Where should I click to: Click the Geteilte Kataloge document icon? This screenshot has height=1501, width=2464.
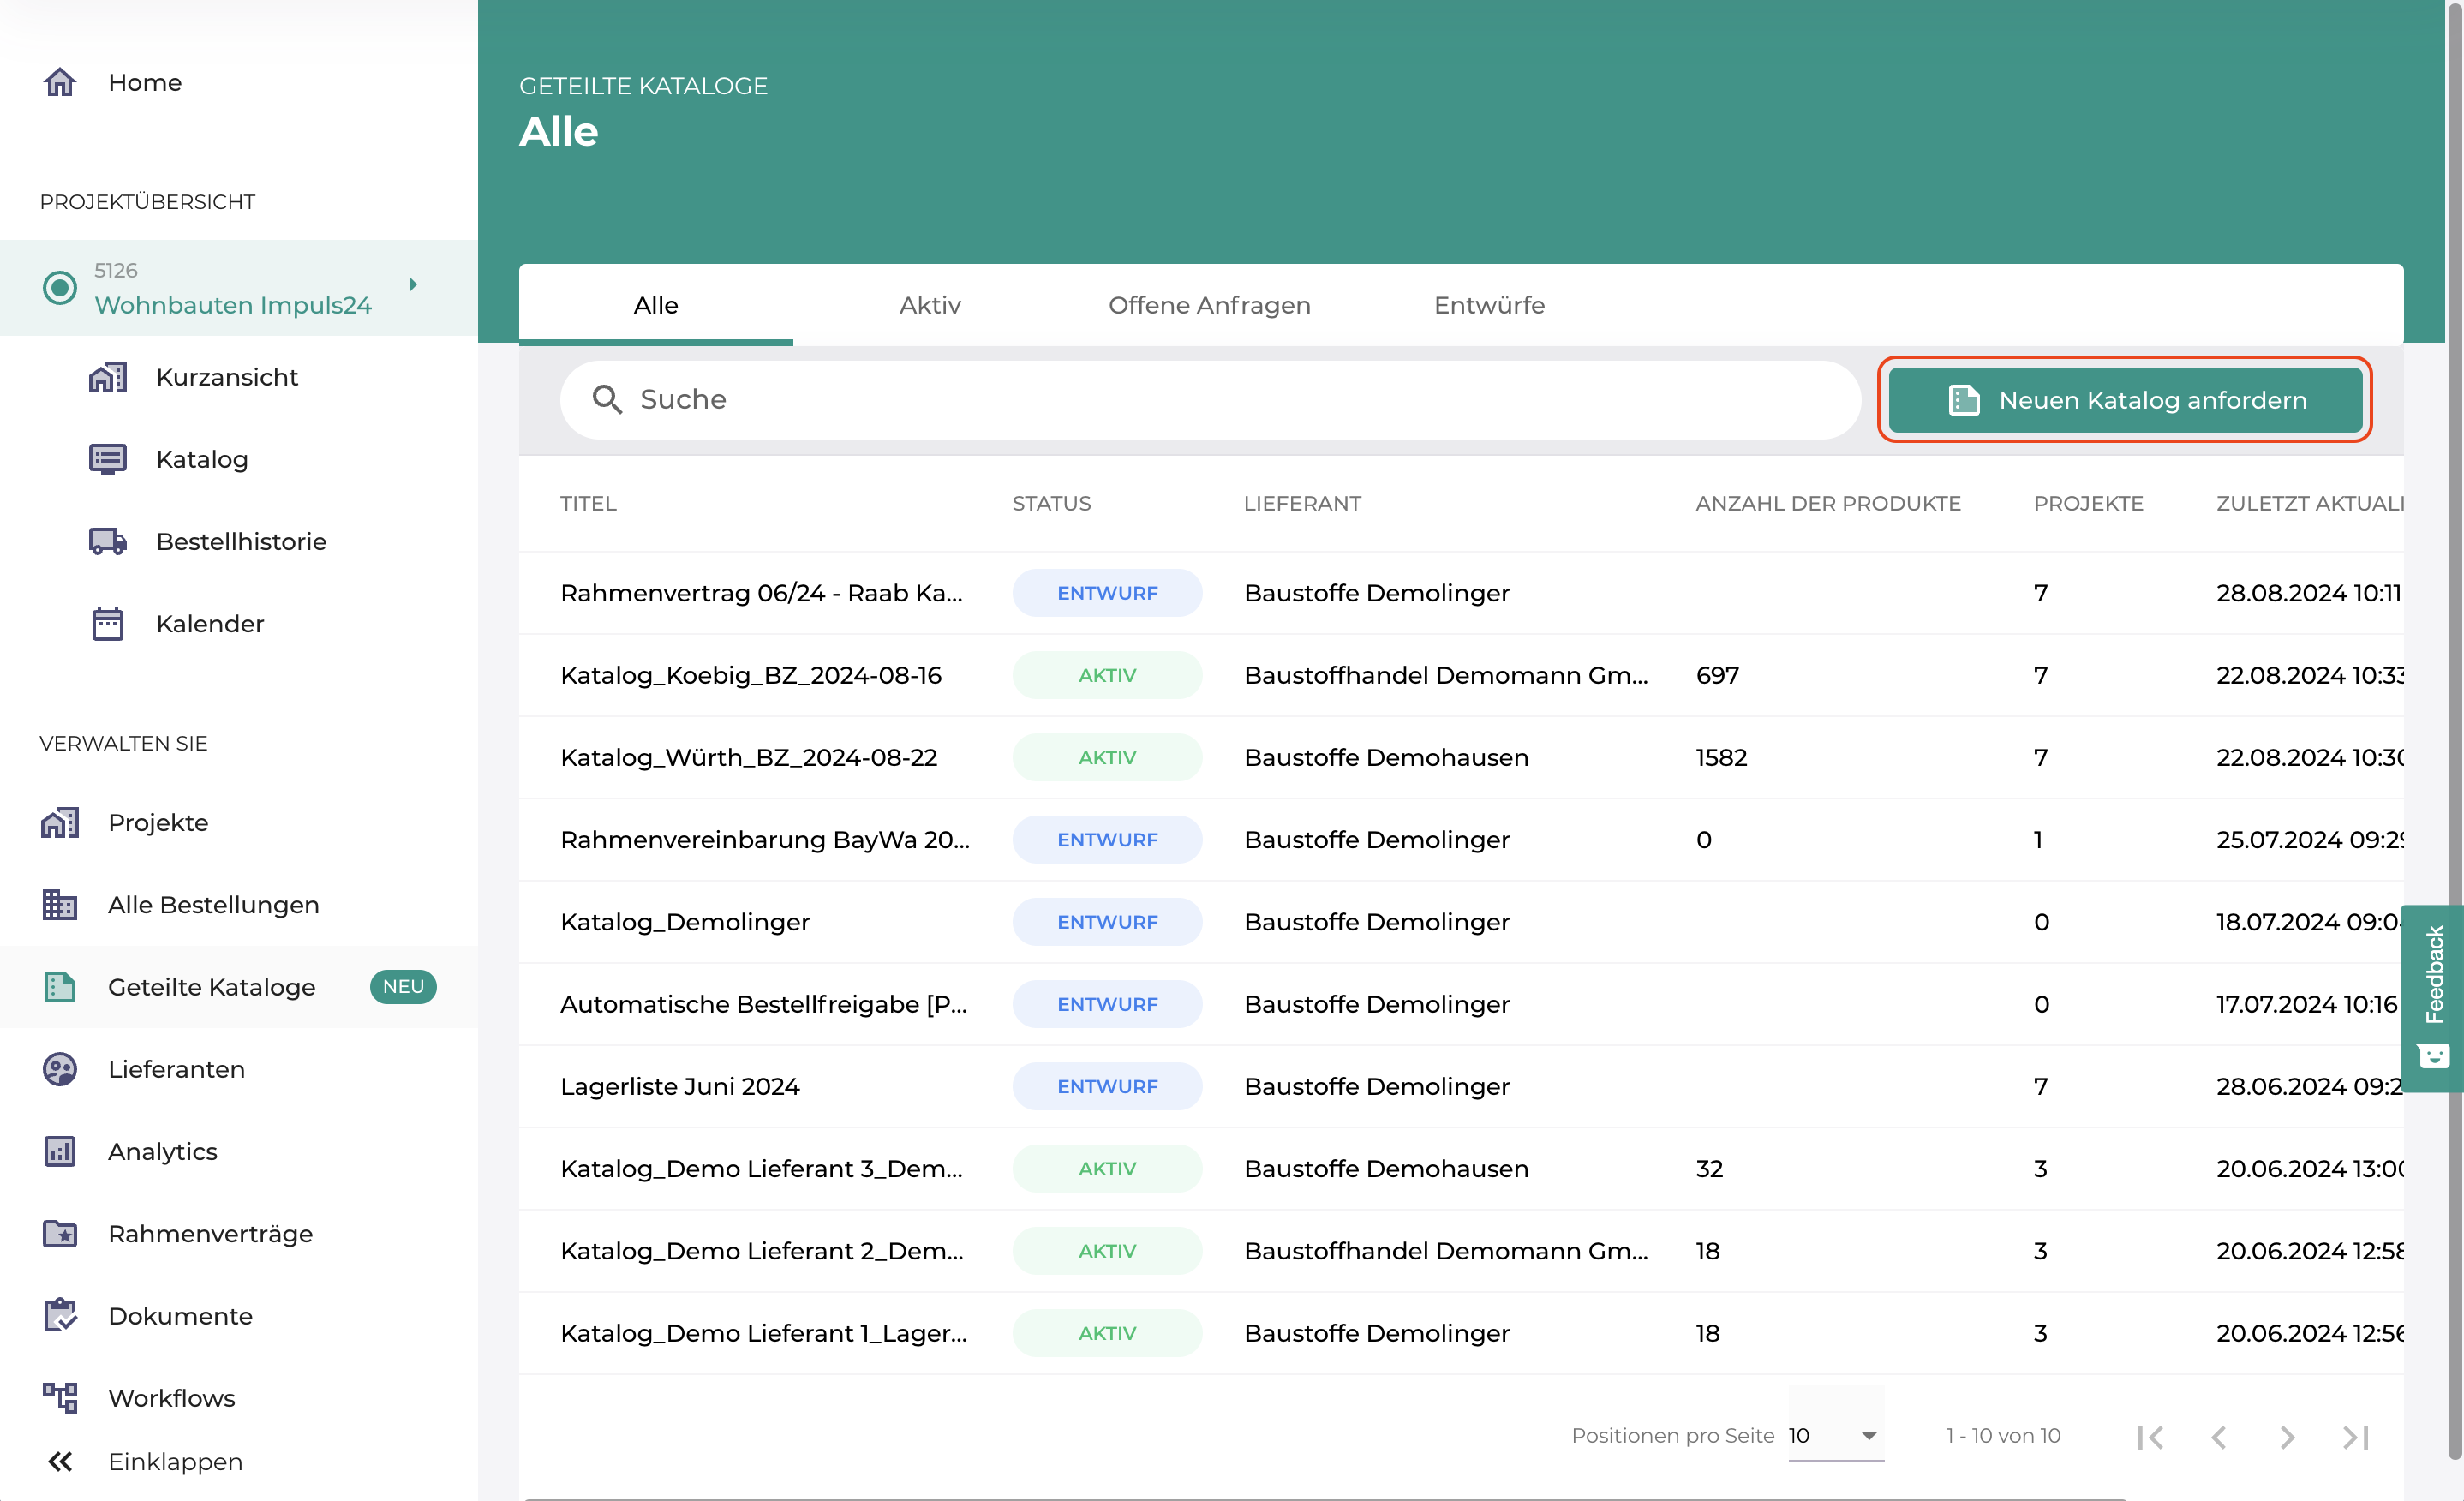60,986
